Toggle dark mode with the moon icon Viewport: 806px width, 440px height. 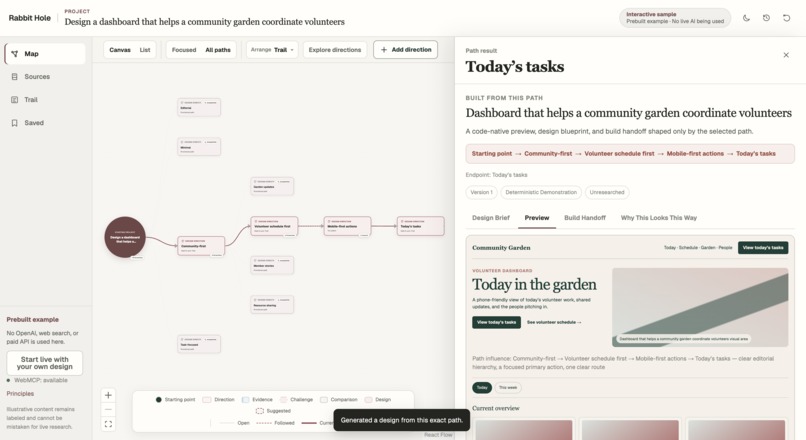click(x=746, y=18)
